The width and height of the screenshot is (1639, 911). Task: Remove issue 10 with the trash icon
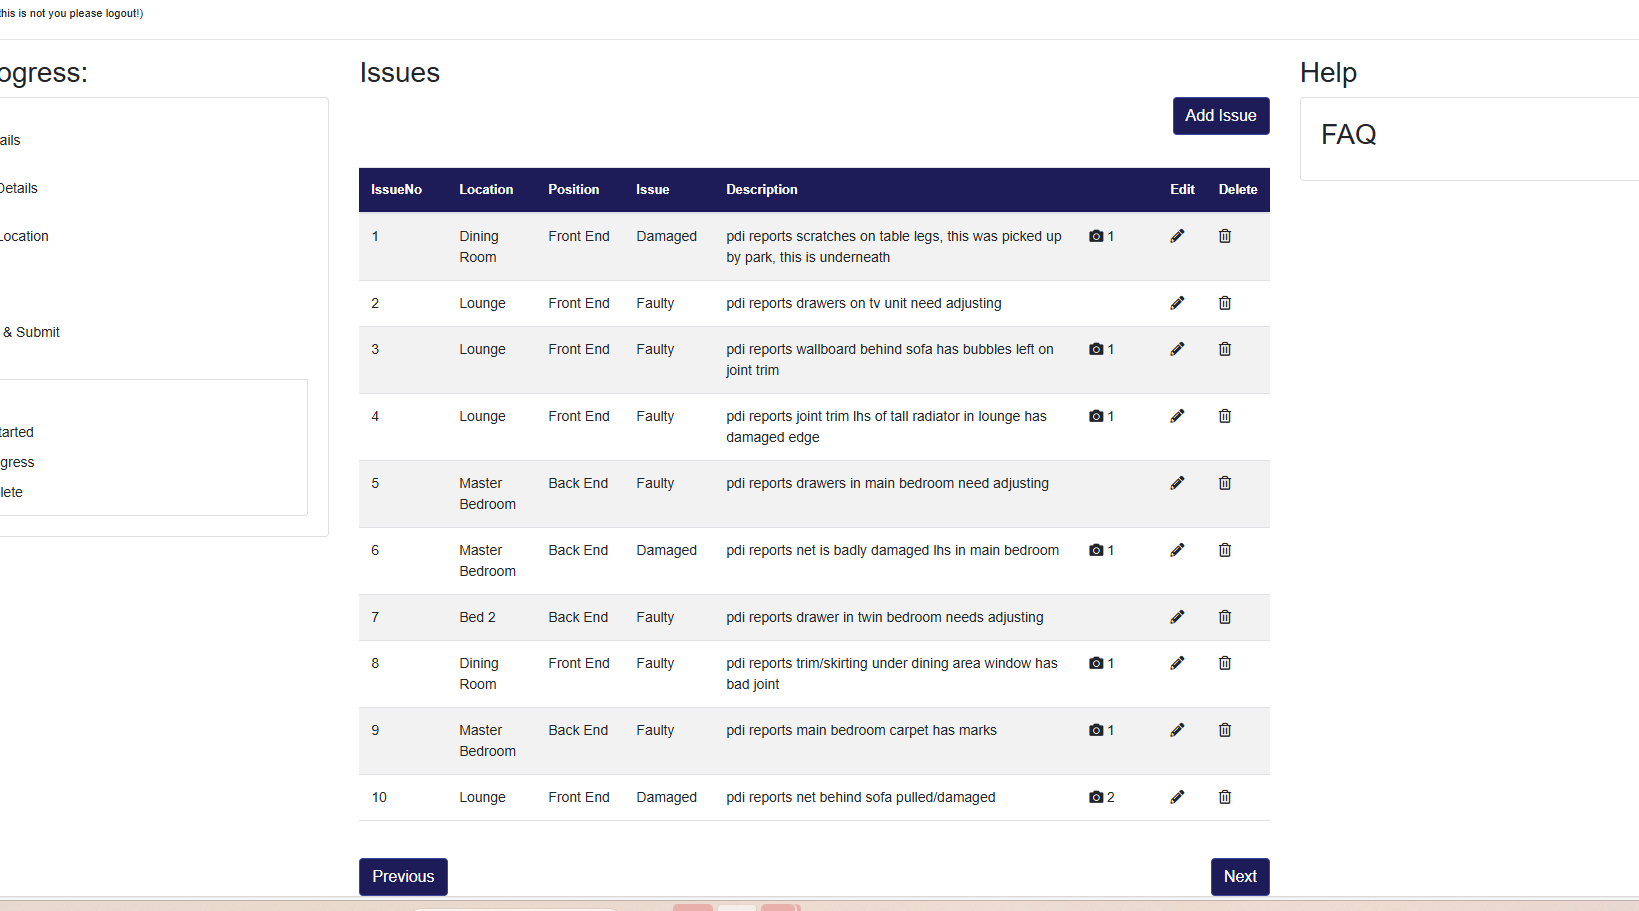[x=1224, y=797]
